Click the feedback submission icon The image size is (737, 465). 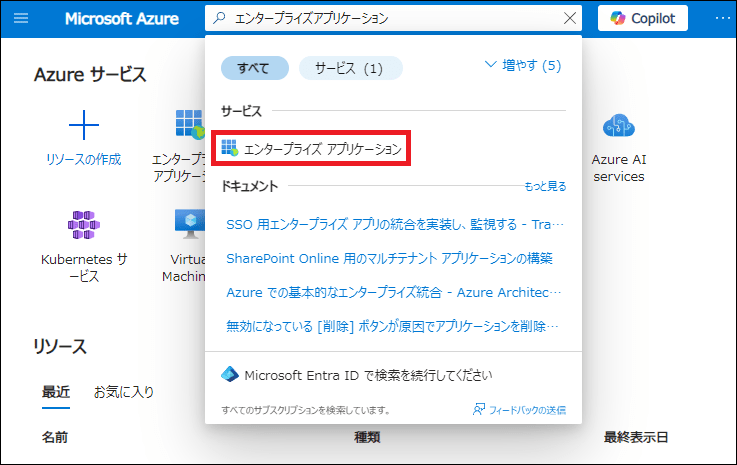480,410
